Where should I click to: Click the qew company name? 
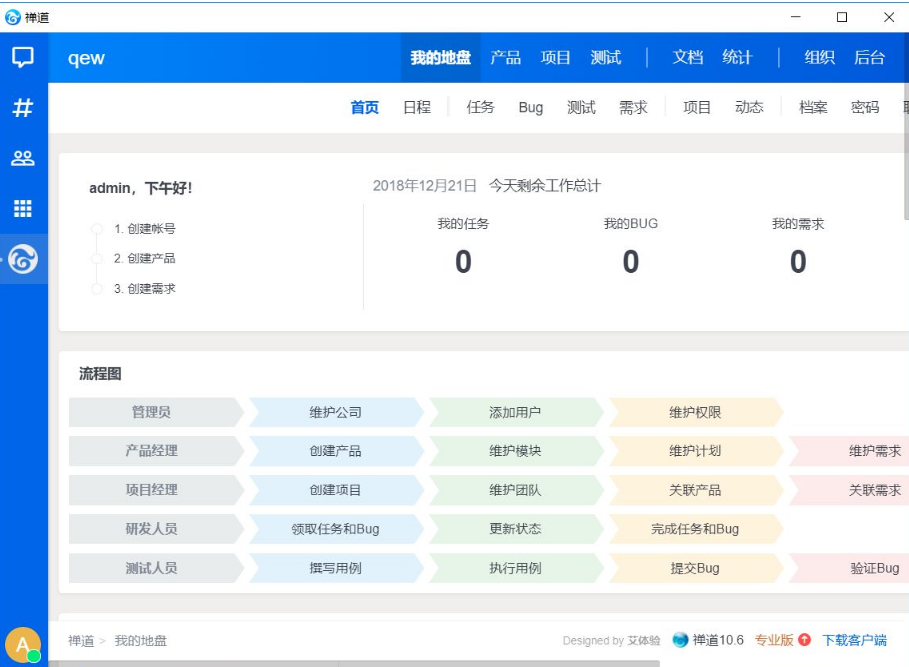[x=86, y=58]
